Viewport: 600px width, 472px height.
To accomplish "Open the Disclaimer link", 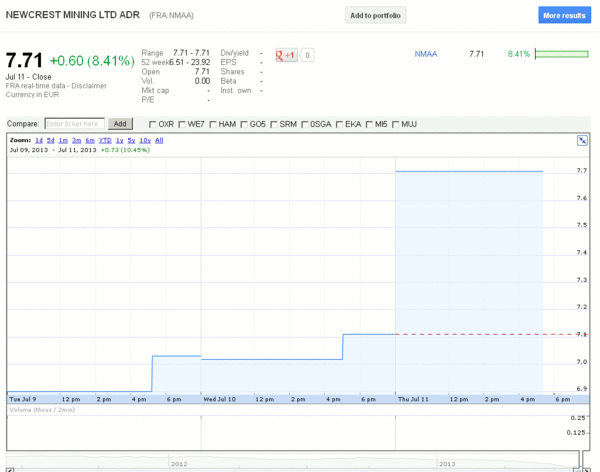I will coord(89,86).
